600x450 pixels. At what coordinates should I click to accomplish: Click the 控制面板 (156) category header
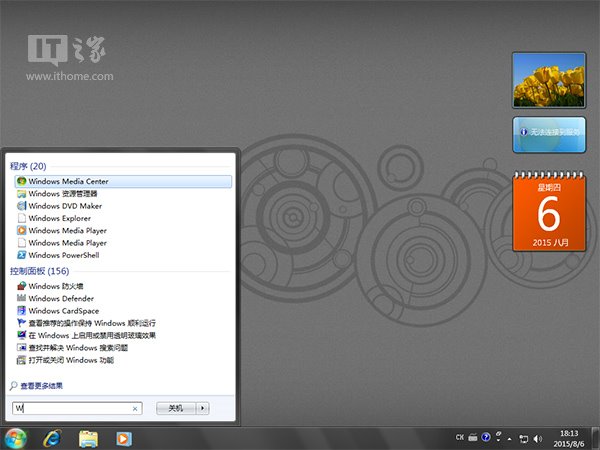coord(38,271)
